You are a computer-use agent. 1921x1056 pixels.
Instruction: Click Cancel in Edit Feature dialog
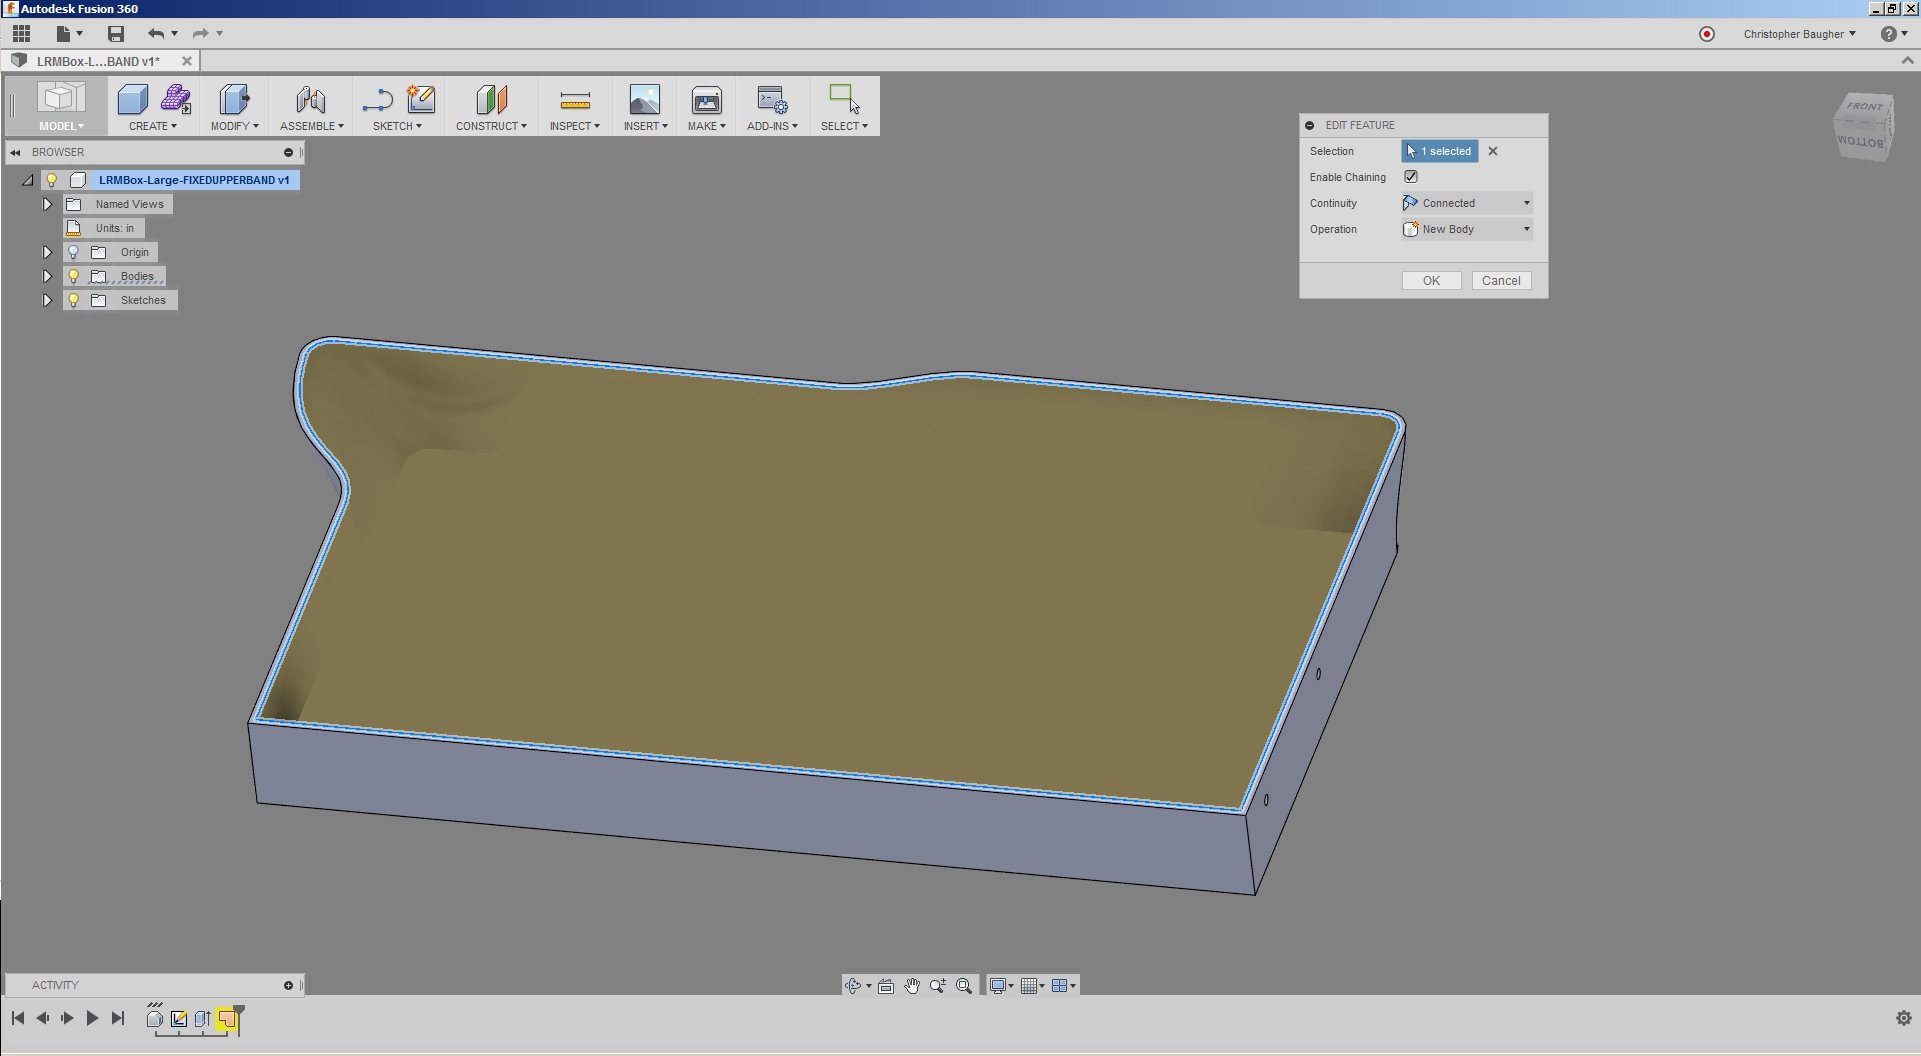(x=1500, y=281)
